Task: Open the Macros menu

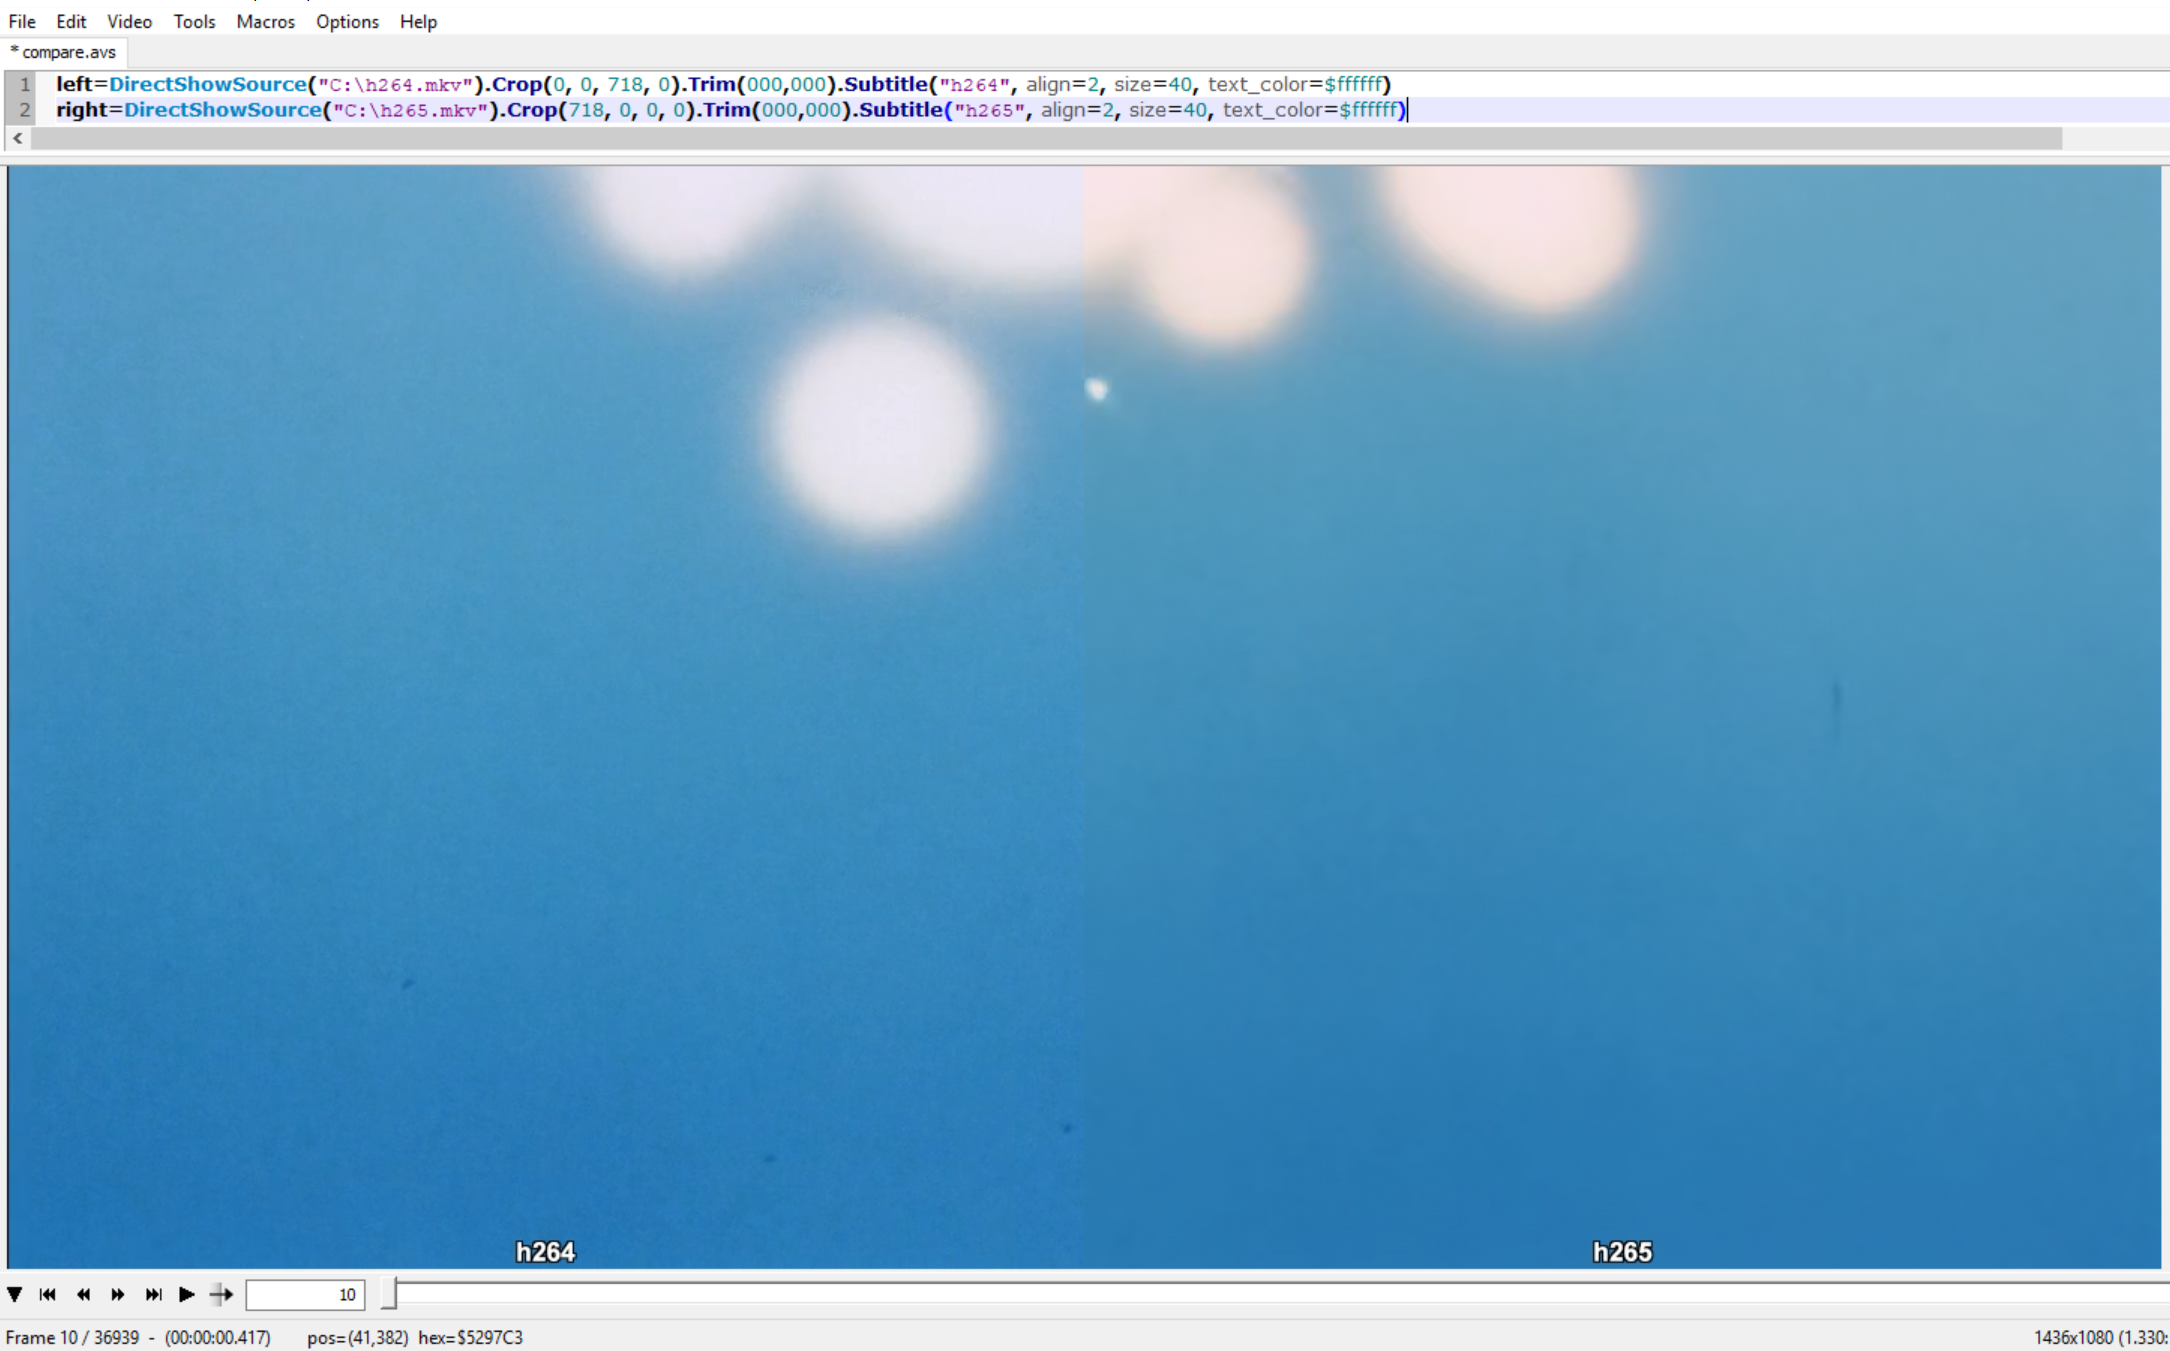Action: (265, 21)
